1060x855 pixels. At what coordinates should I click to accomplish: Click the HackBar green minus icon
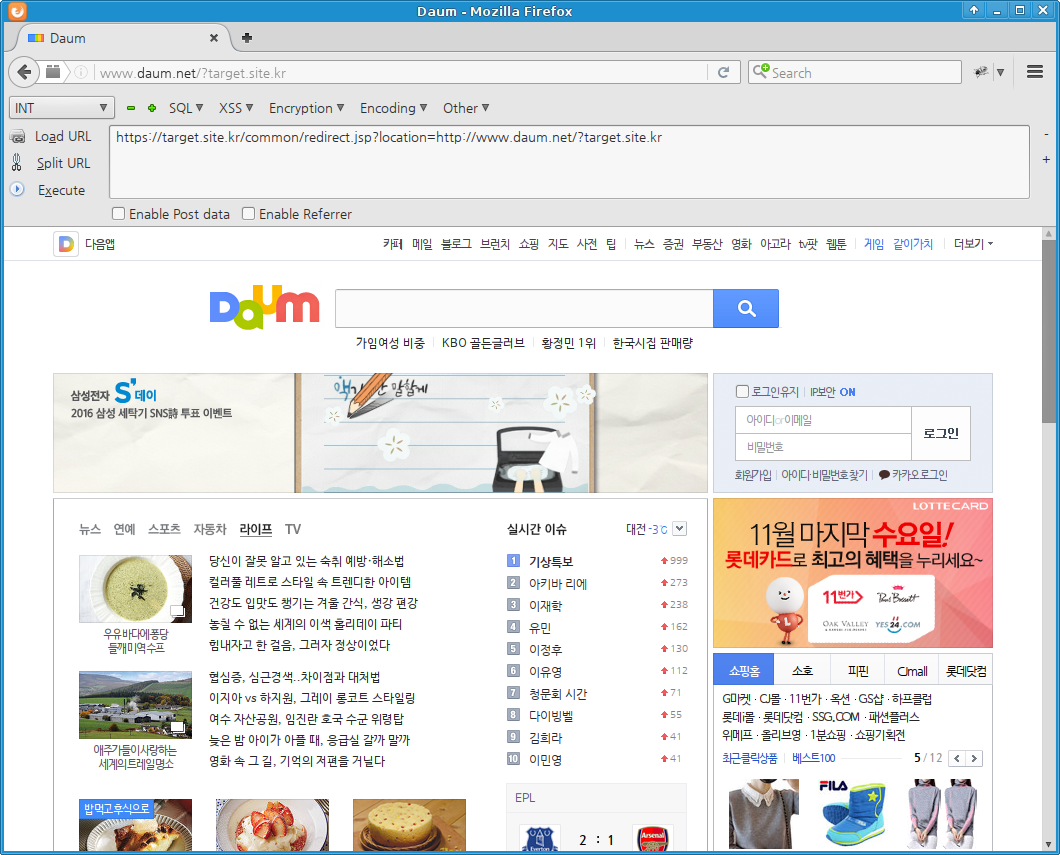point(131,108)
